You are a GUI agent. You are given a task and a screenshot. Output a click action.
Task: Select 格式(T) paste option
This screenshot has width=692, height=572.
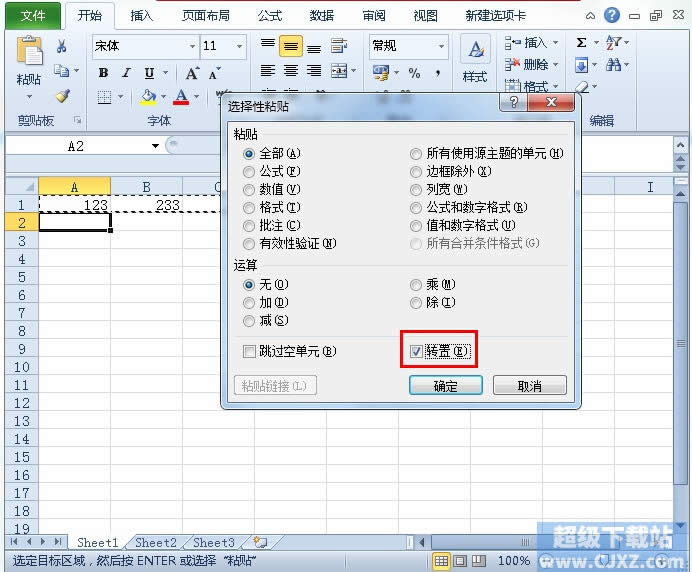tap(271, 207)
